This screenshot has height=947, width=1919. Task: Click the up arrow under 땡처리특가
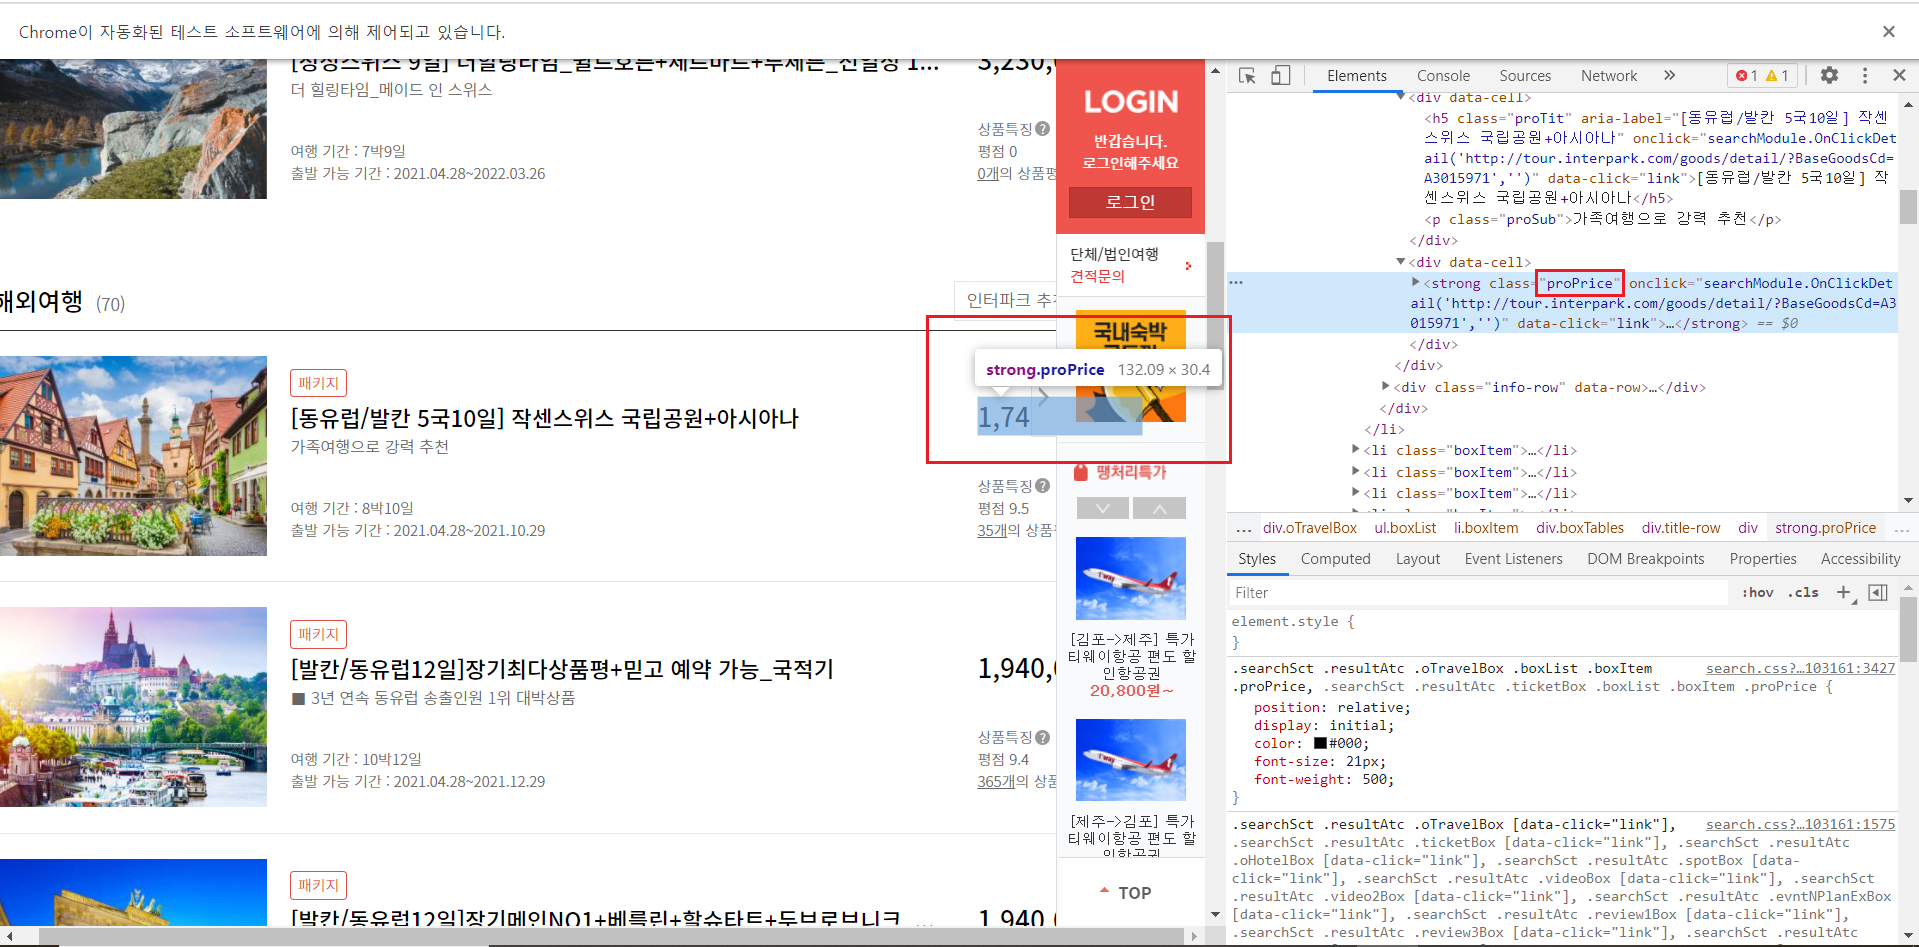[x=1160, y=508]
